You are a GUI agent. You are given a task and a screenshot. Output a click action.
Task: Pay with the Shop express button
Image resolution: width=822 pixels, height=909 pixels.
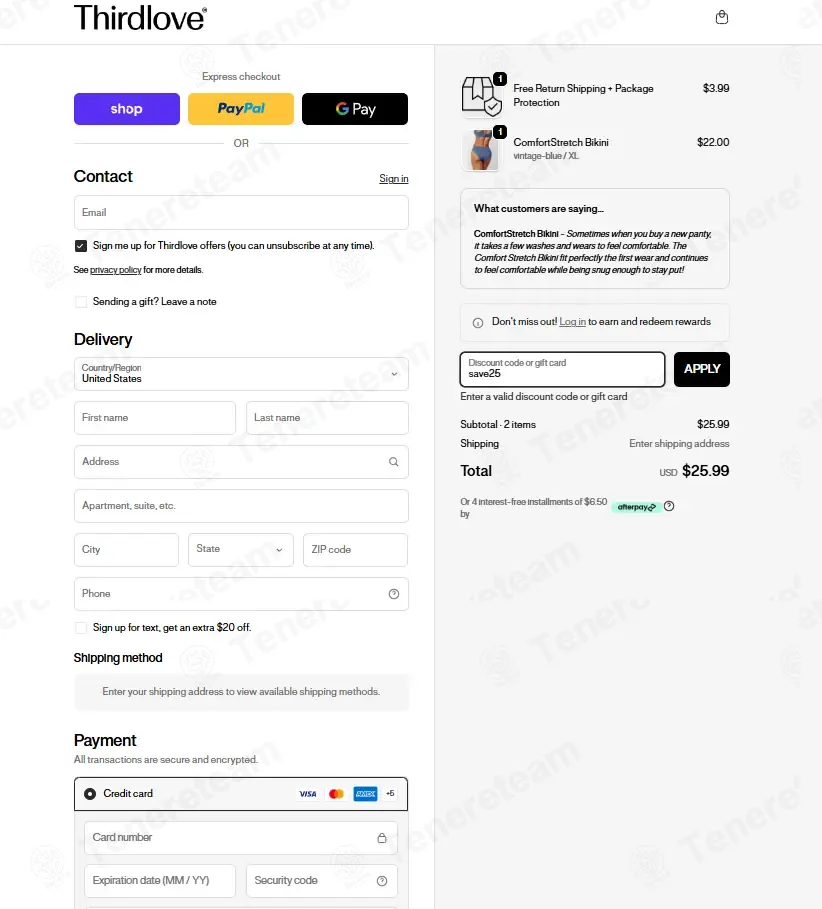[x=127, y=109]
